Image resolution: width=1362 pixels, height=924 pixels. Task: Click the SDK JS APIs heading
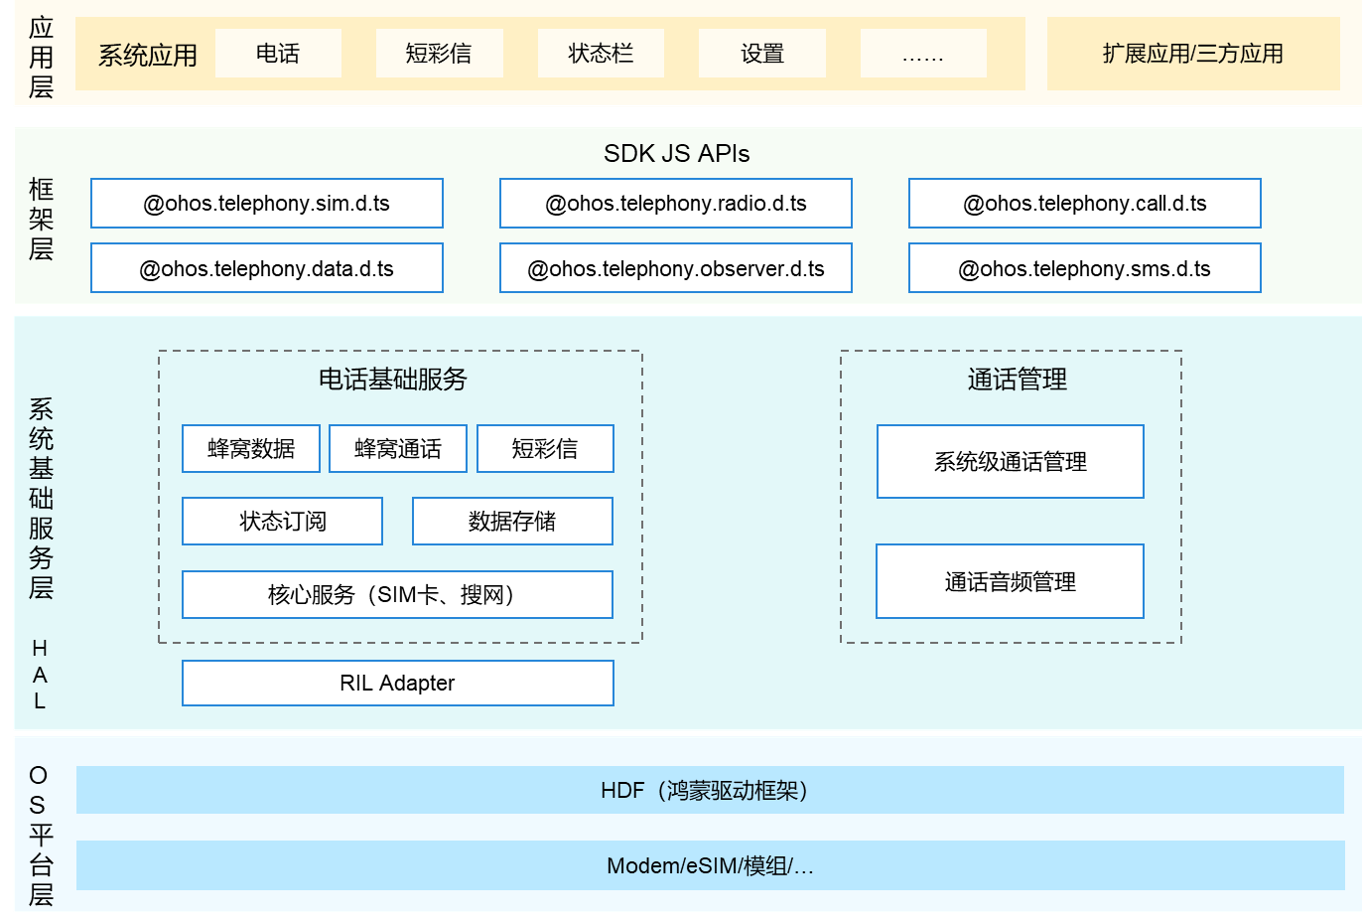(676, 153)
